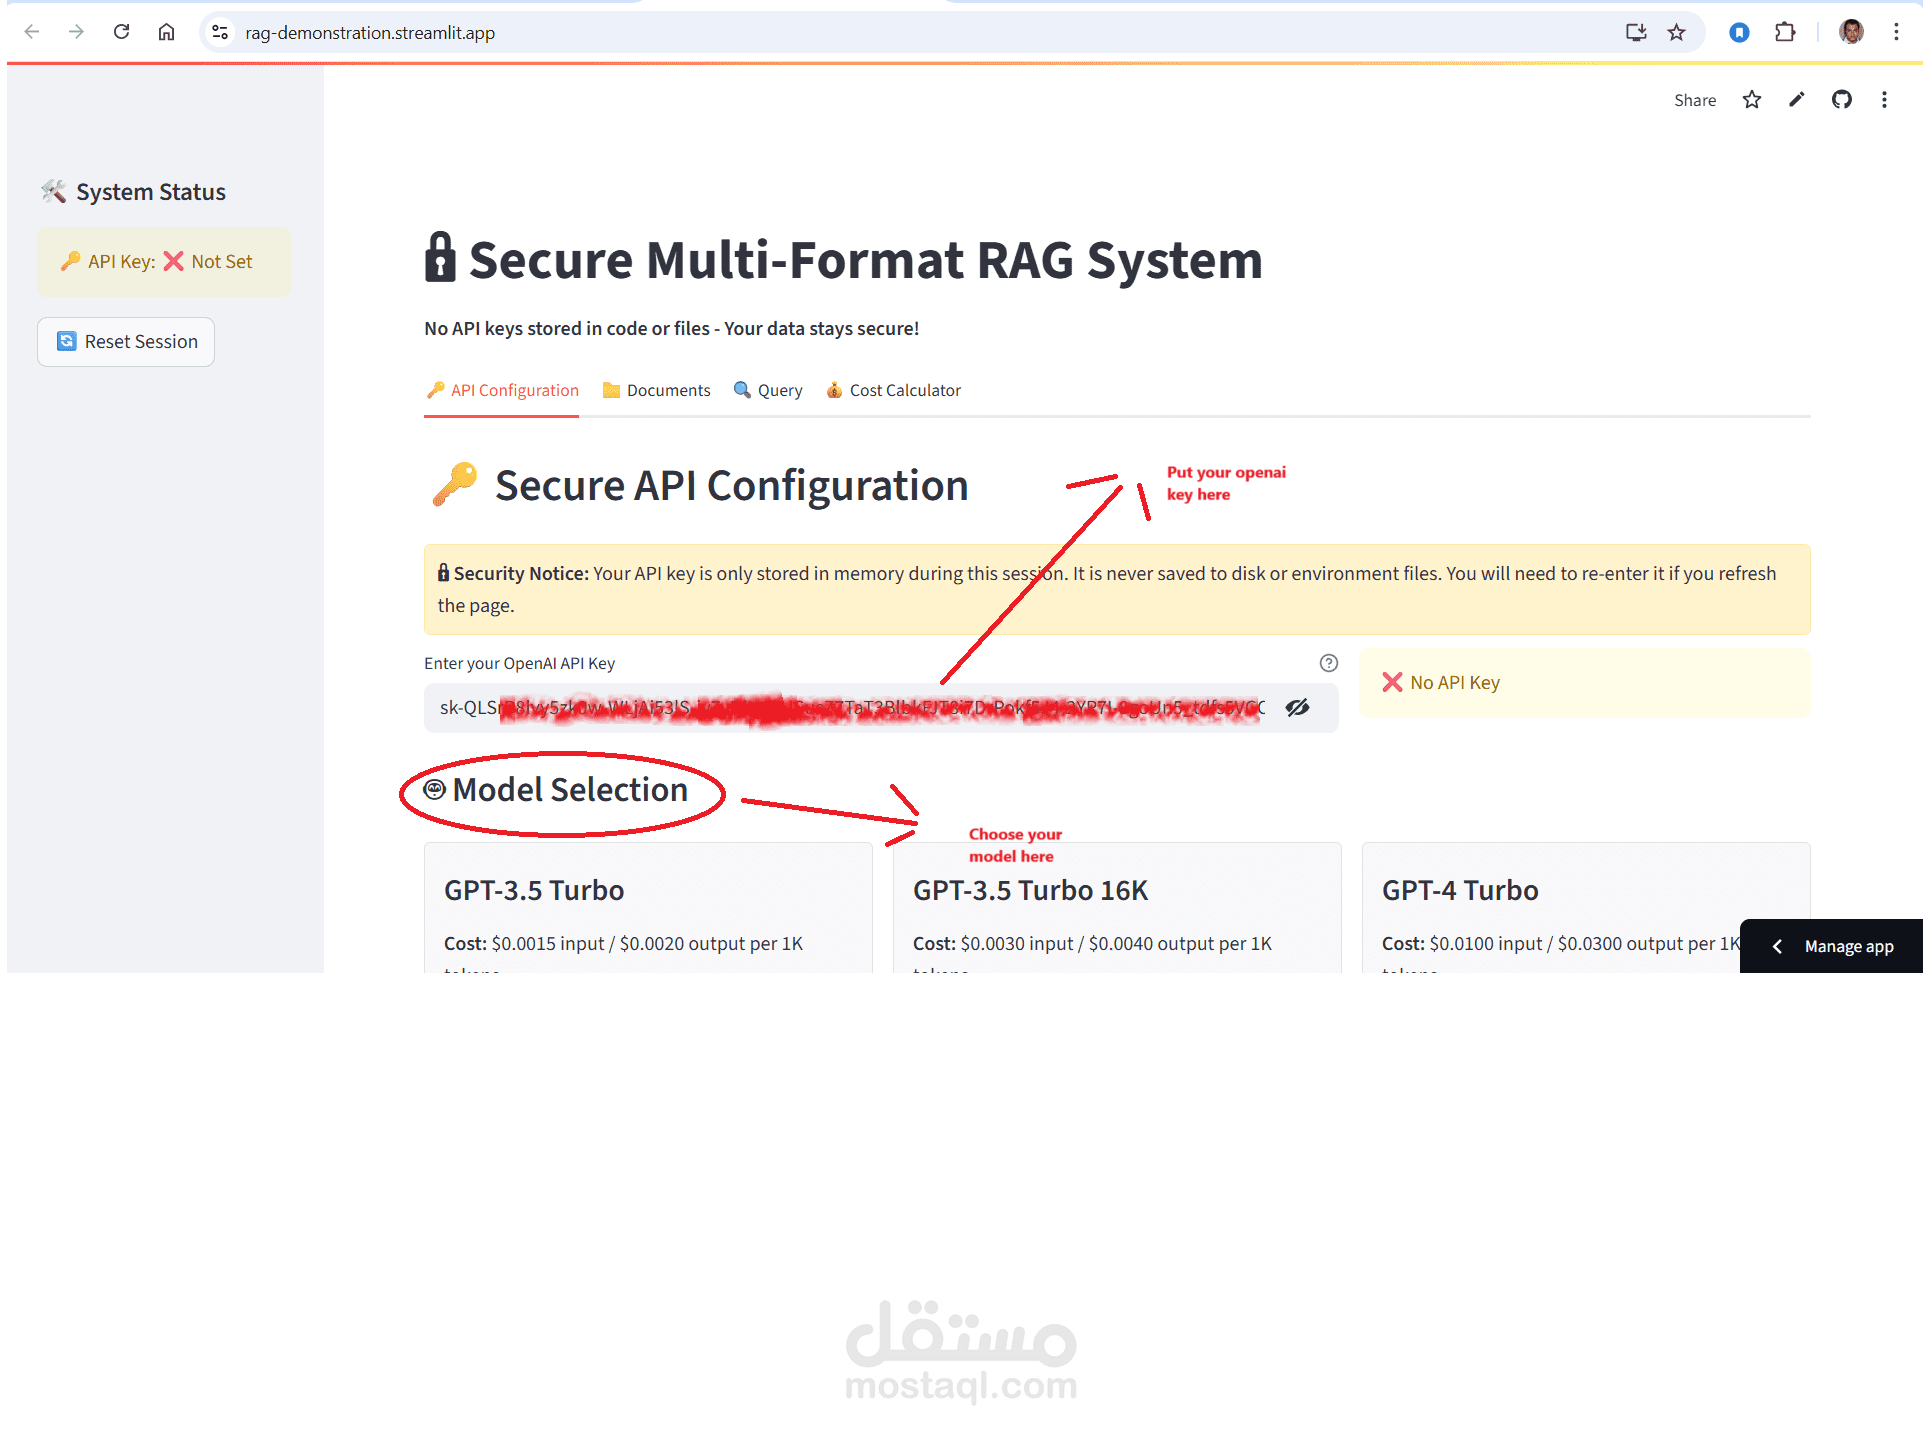
Task: Switch to API Configuration tab
Action: click(x=502, y=390)
